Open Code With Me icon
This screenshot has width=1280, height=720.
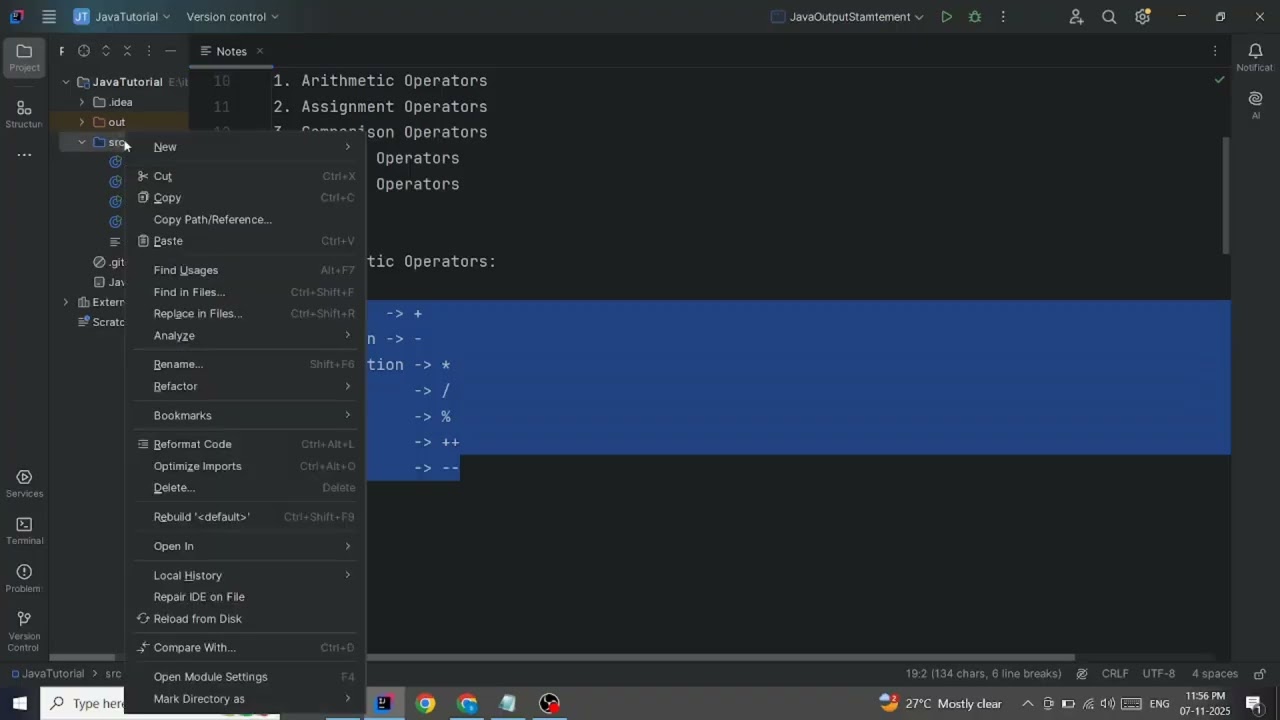click(1076, 17)
